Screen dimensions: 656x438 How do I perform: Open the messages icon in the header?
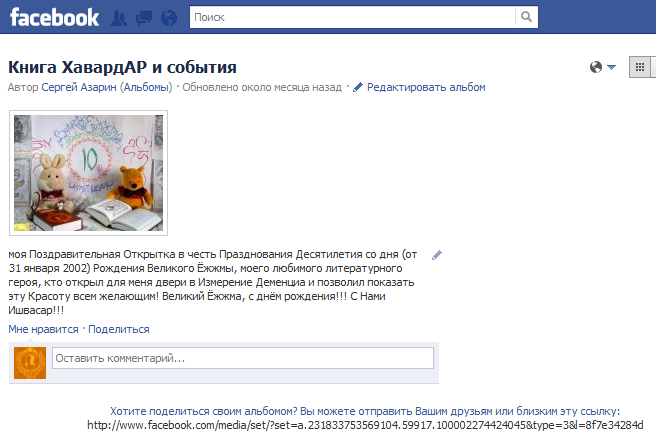144,18
